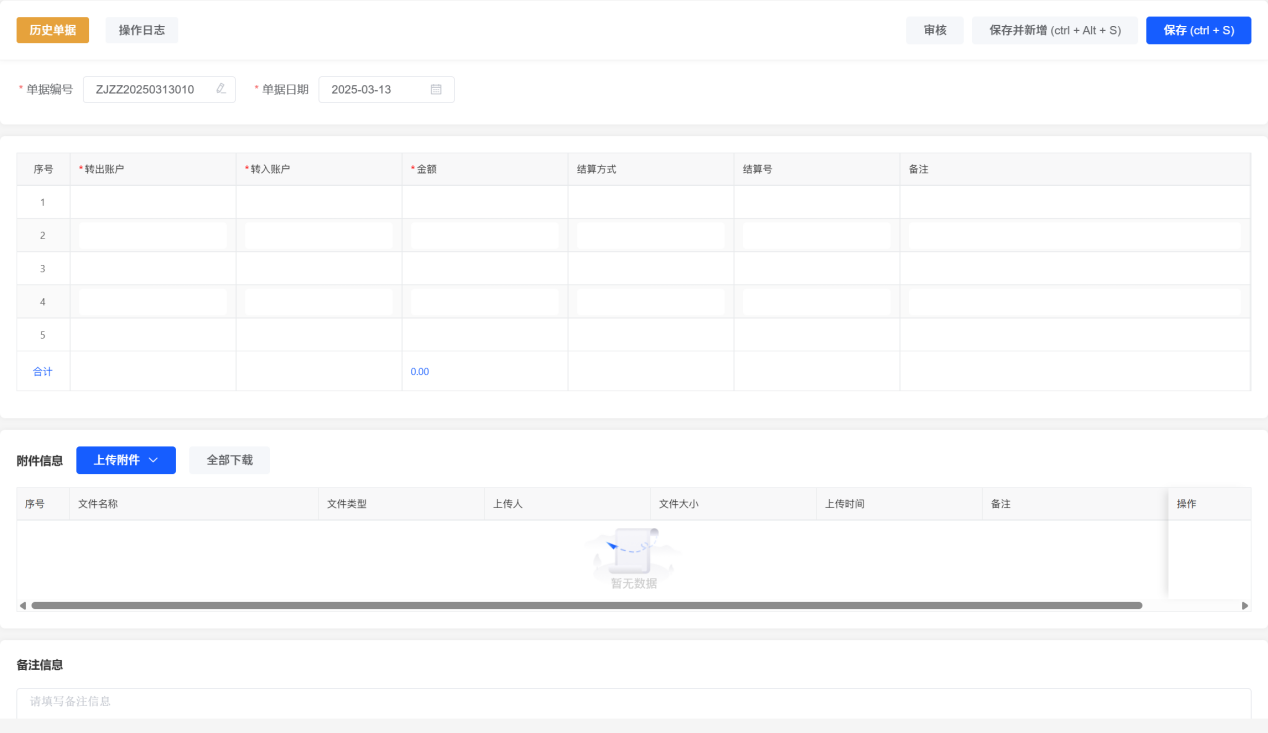Open row 3 结算方式 cell
The height and width of the screenshot is (733, 1268).
pyautogui.click(x=651, y=268)
